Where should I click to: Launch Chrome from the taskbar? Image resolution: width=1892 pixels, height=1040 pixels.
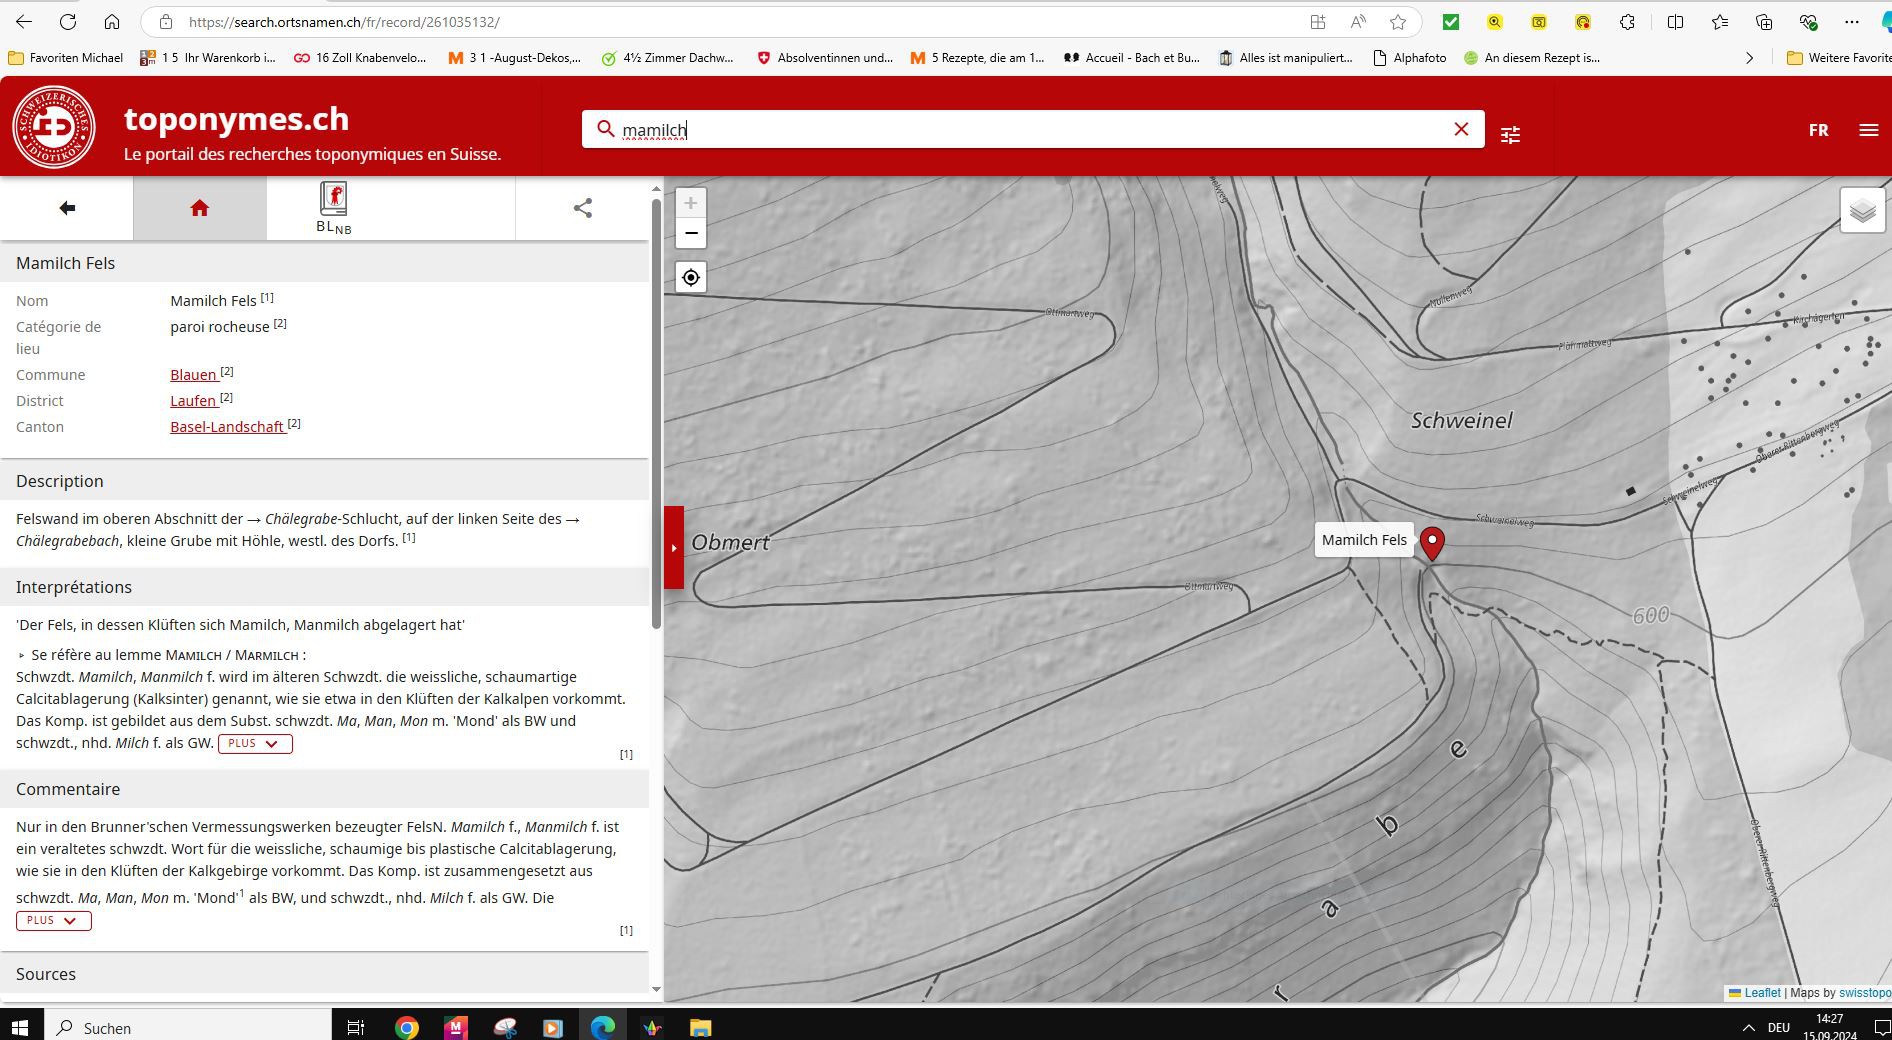click(407, 1027)
